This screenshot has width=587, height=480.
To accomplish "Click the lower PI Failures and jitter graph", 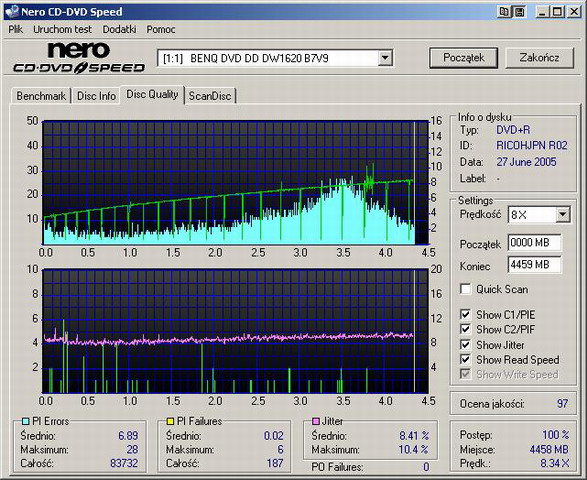I will pyautogui.click(x=235, y=331).
